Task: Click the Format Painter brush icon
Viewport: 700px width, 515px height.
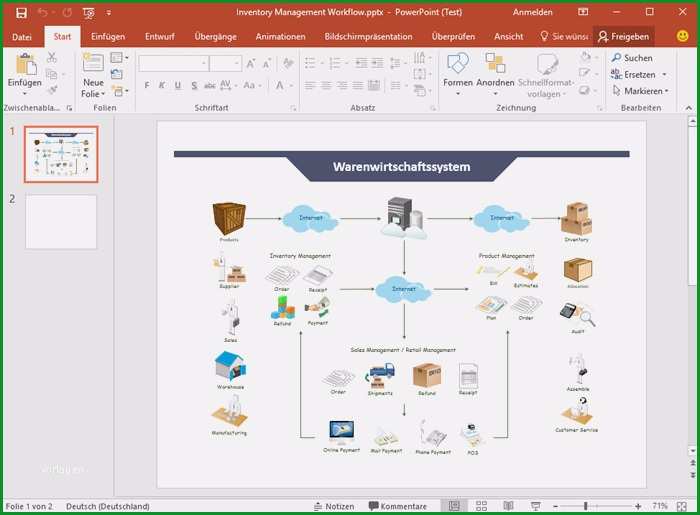Action: [x=52, y=90]
